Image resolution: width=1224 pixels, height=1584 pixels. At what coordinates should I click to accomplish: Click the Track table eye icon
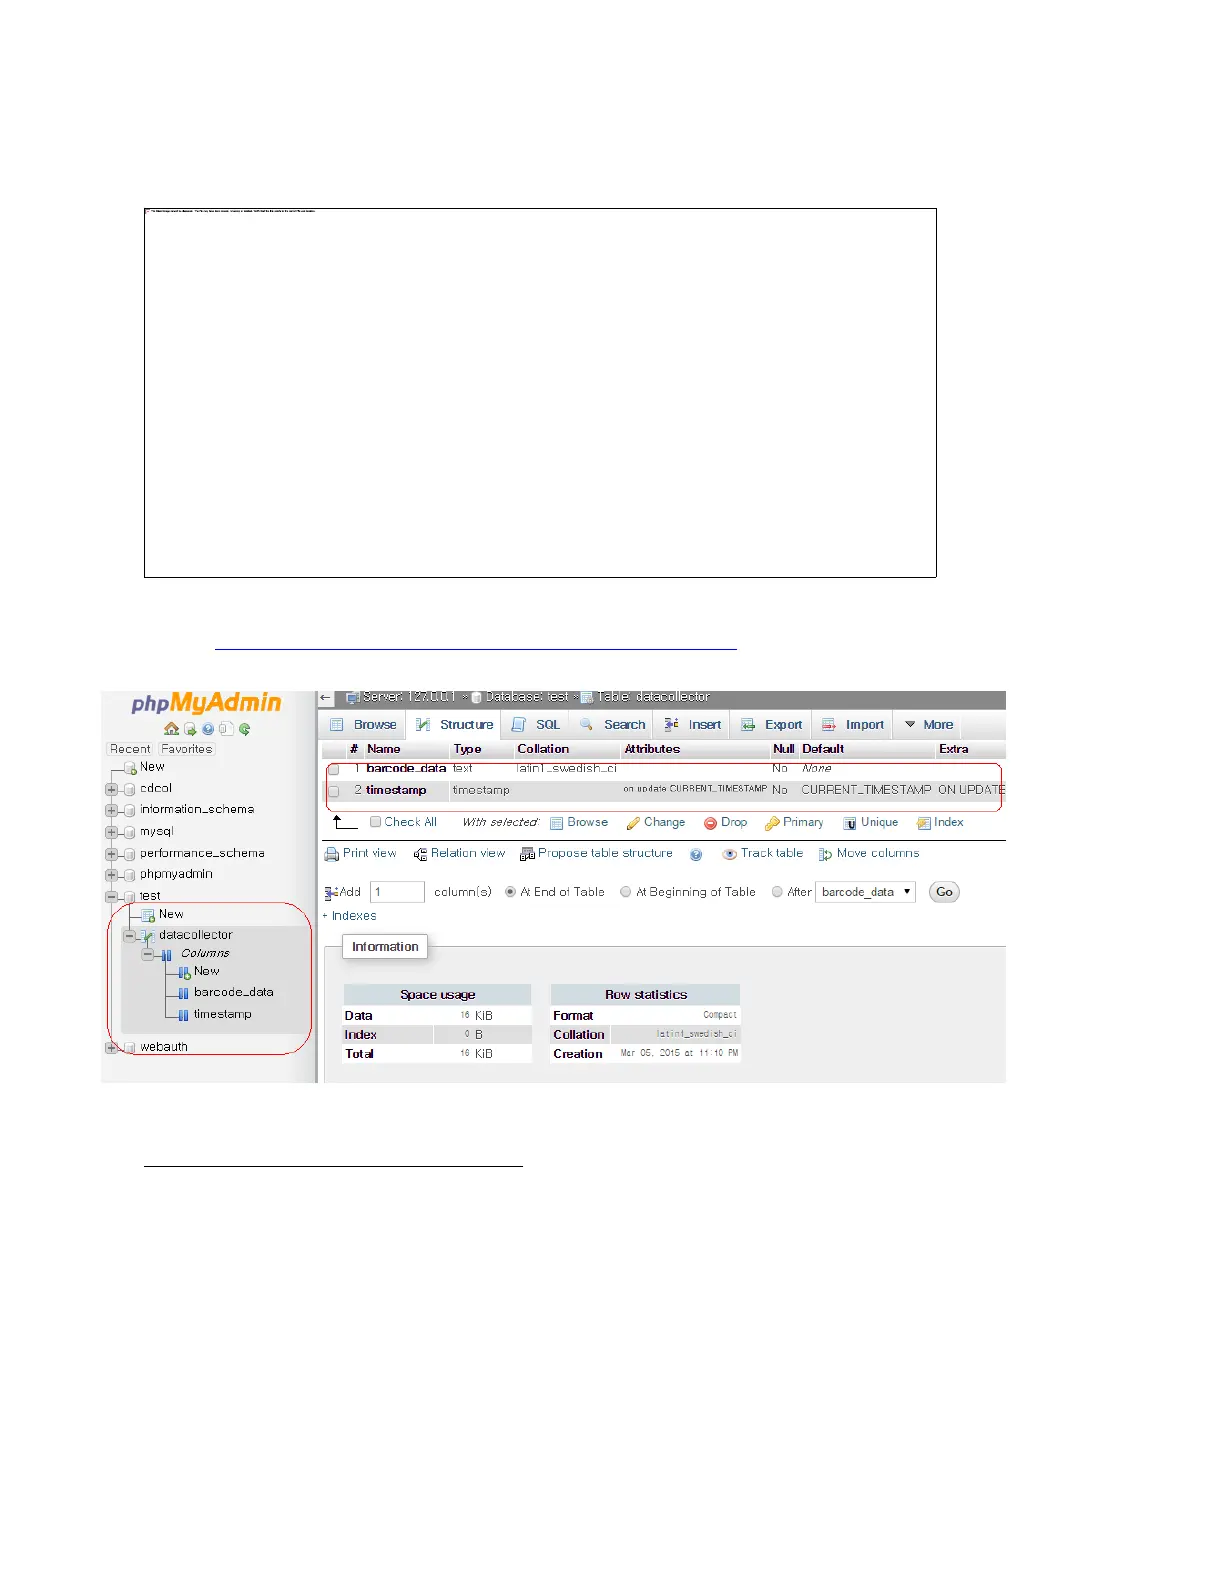point(729,854)
